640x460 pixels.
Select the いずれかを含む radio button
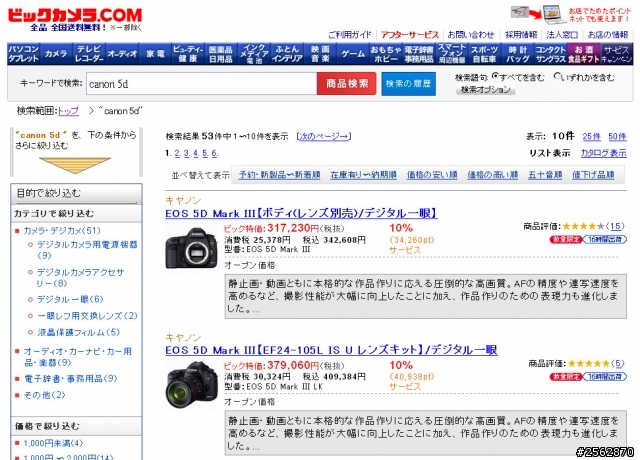tap(557, 76)
